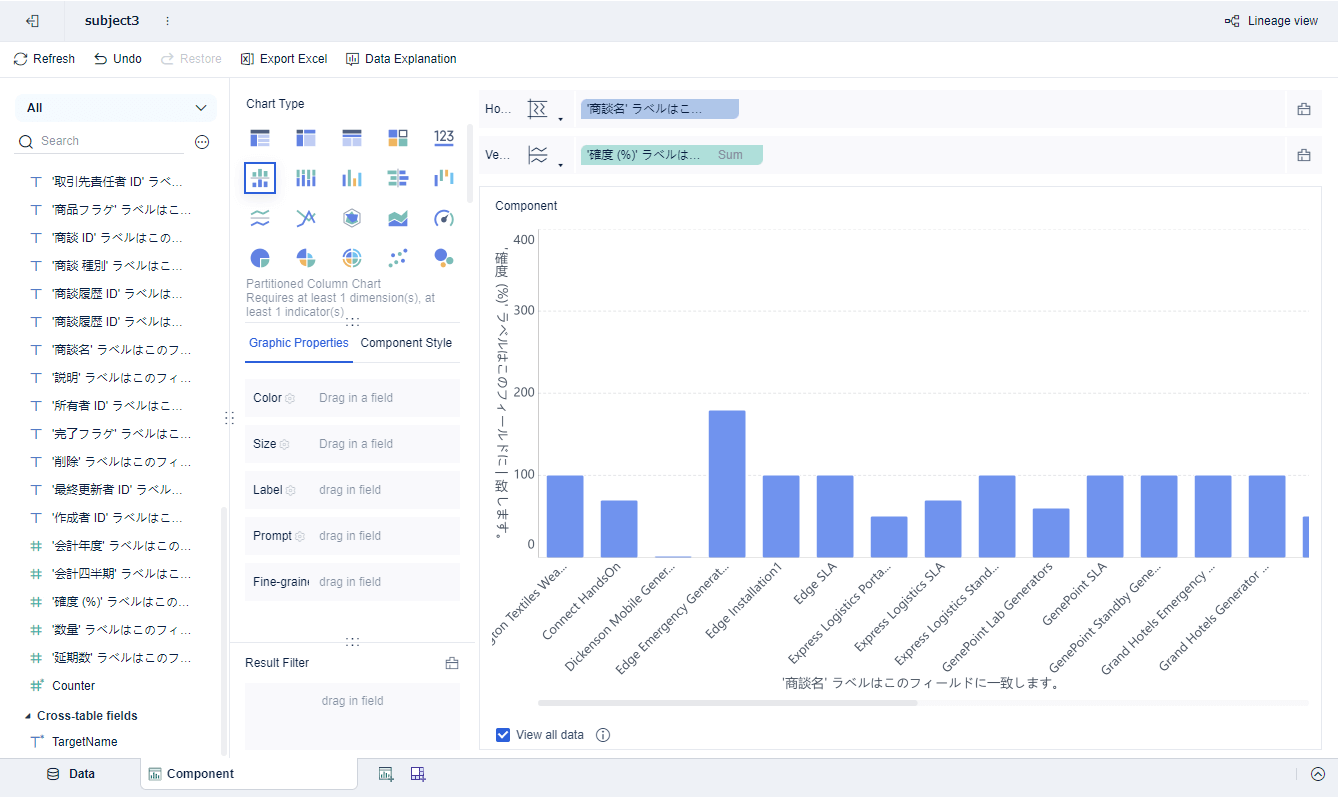This screenshot has height=797, width=1338.
Task: Click the Edge Emergency Generator bar in chart
Action: click(727, 484)
